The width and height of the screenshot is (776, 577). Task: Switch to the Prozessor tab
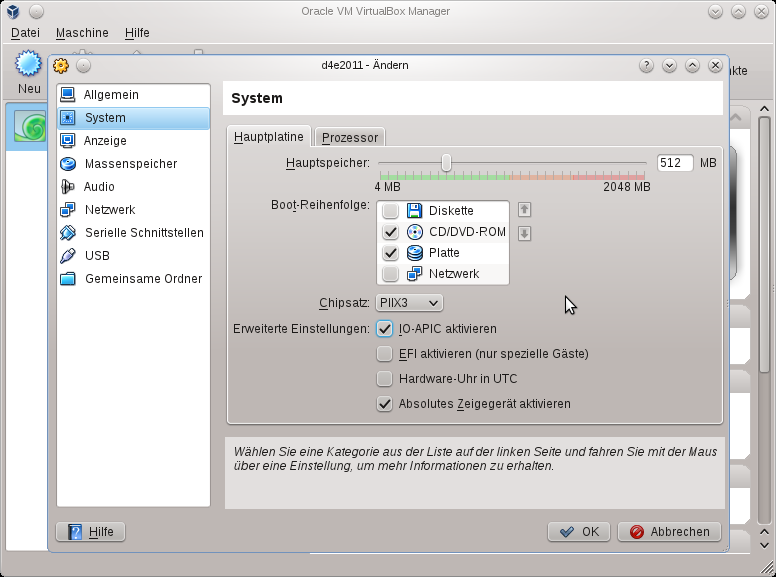click(x=350, y=138)
